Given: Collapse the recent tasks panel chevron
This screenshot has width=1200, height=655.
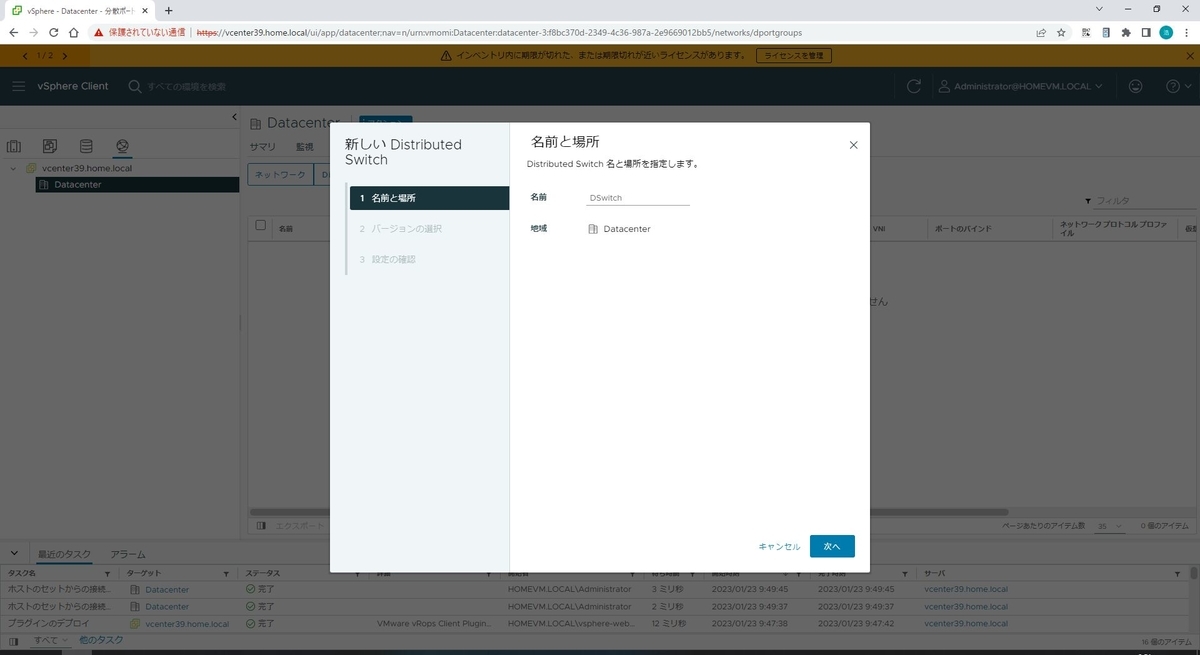Looking at the screenshot, I should (x=15, y=554).
